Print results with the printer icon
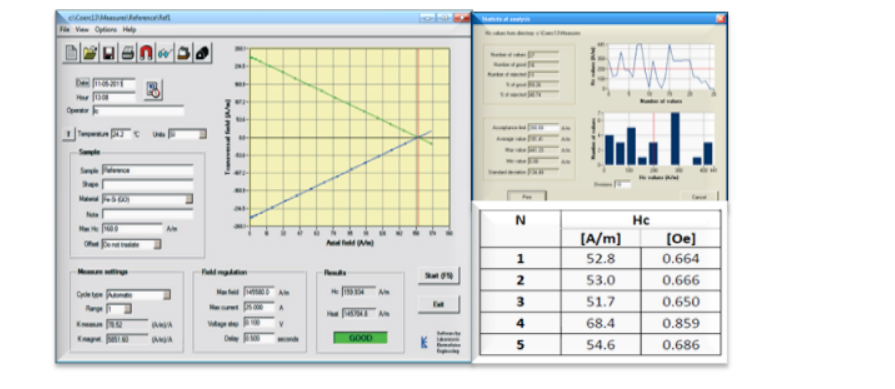The image size is (895, 389). pyautogui.click(x=128, y=53)
